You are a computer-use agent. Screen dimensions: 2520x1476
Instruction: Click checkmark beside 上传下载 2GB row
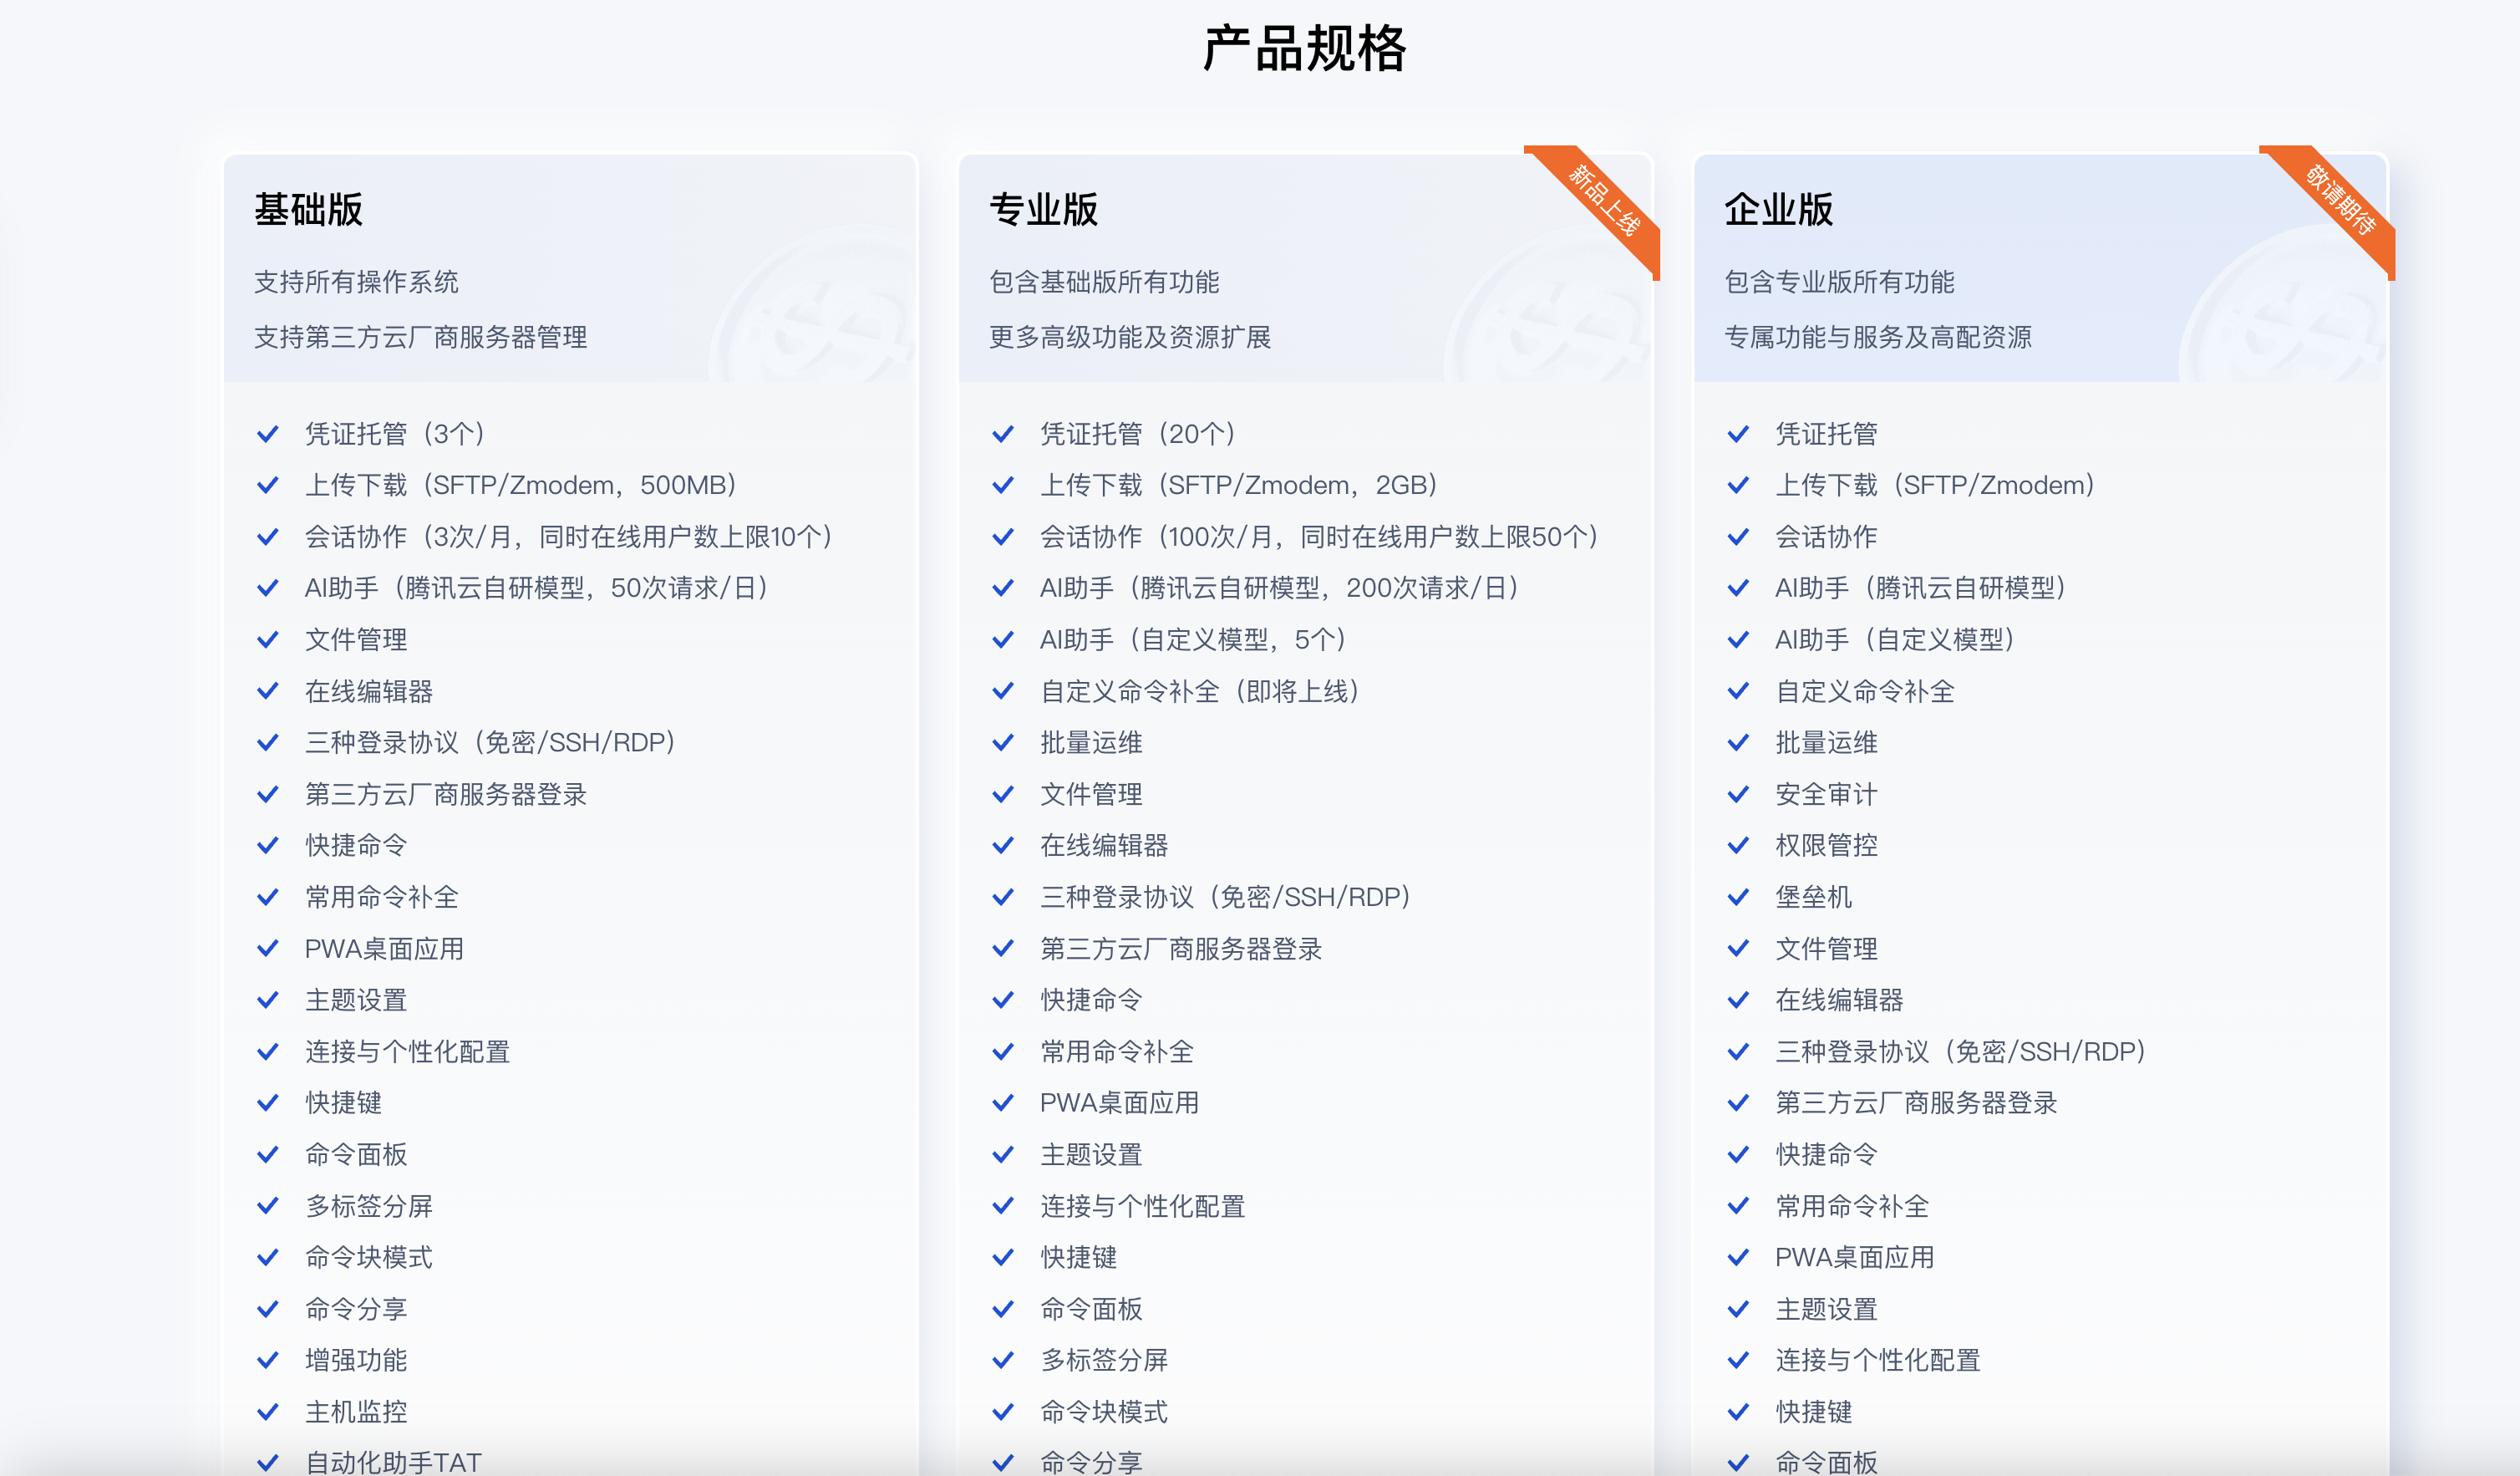[1002, 485]
